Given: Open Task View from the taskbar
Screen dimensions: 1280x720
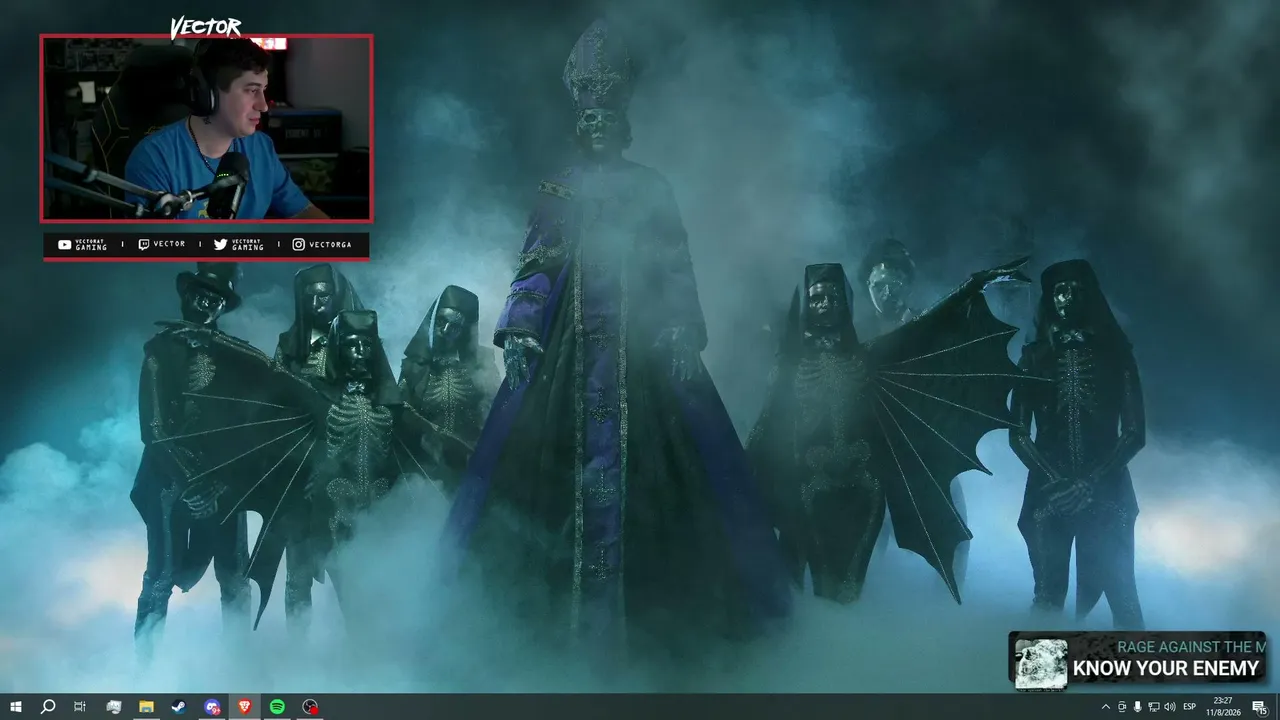Looking at the screenshot, I should pos(80,707).
